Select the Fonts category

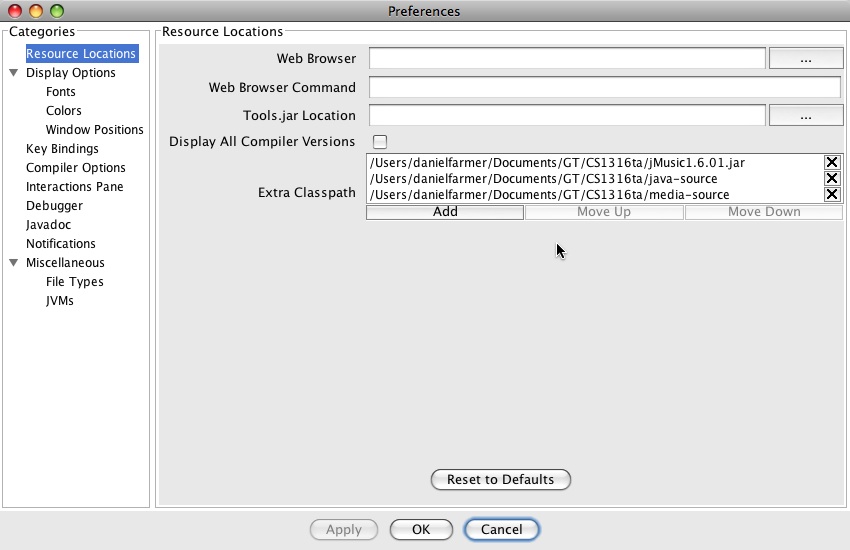tap(61, 92)
